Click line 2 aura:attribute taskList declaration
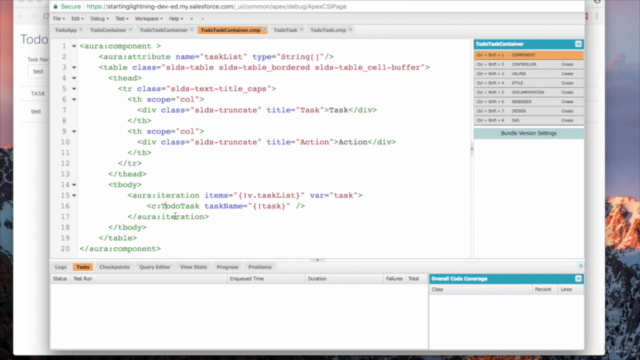640x360 pixels. (216, 57)
